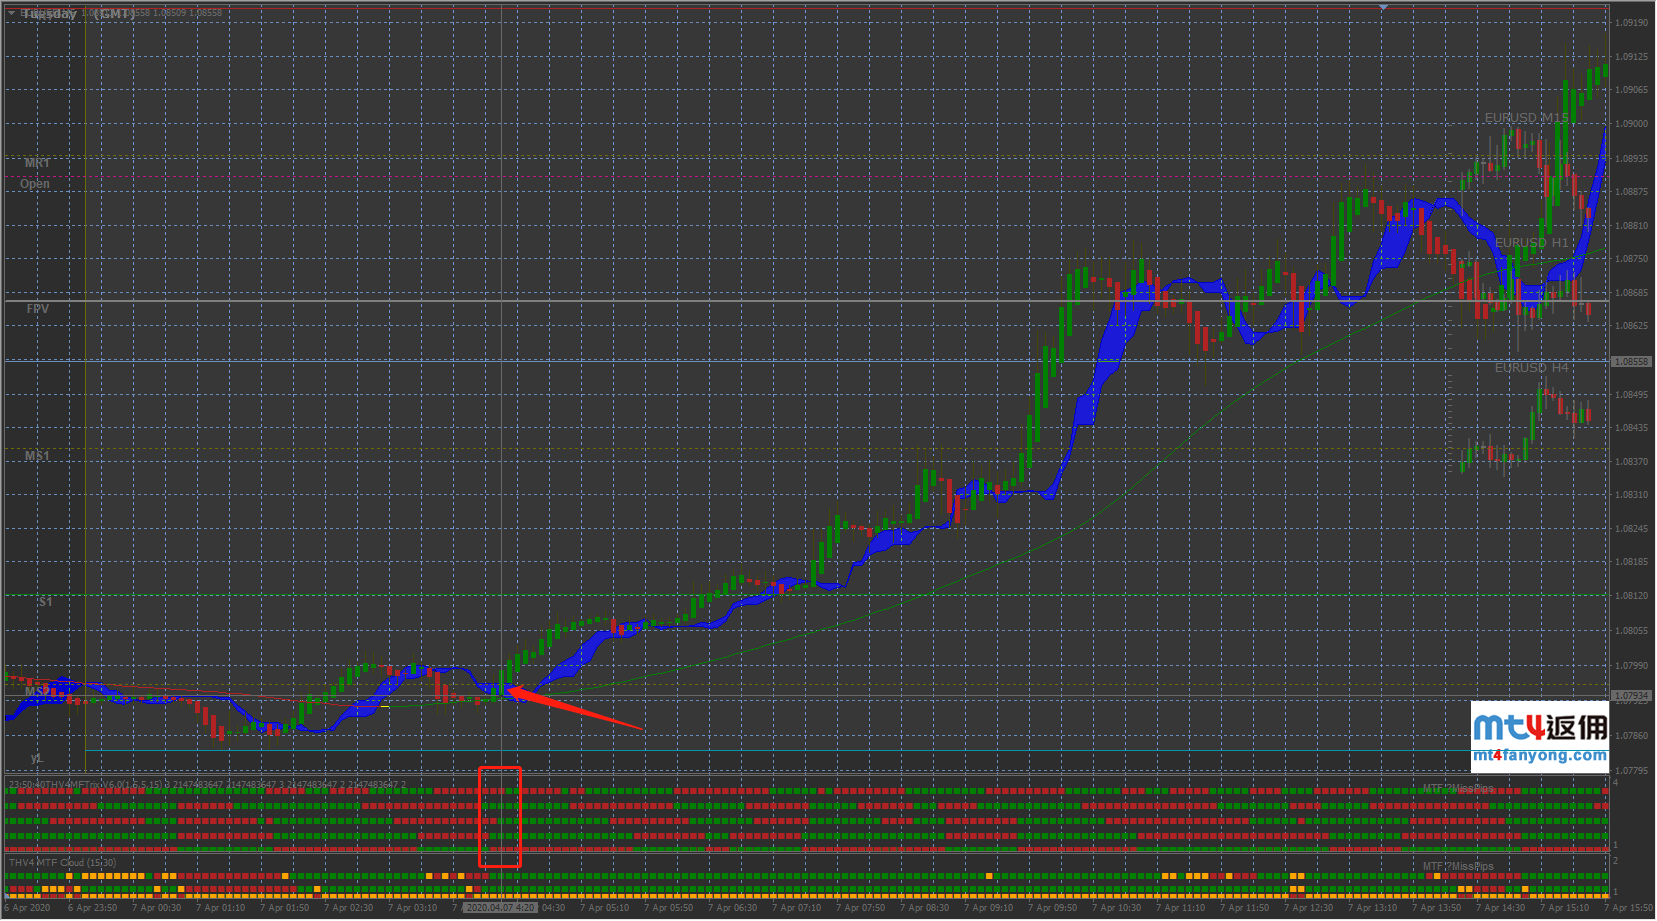Click the 1.07934 price tag on scale

[1632, 695]
